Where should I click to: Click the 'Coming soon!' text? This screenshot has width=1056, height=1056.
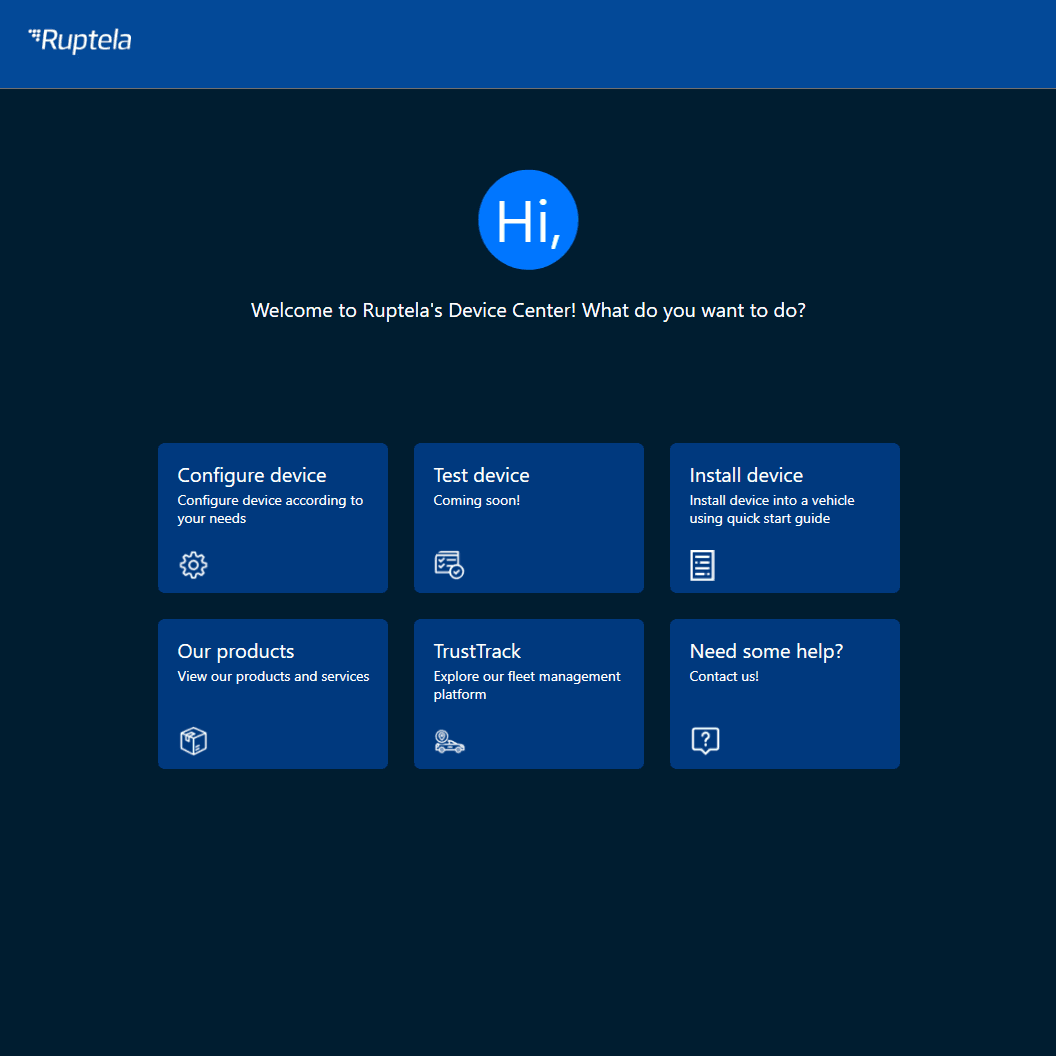[477, 500]
